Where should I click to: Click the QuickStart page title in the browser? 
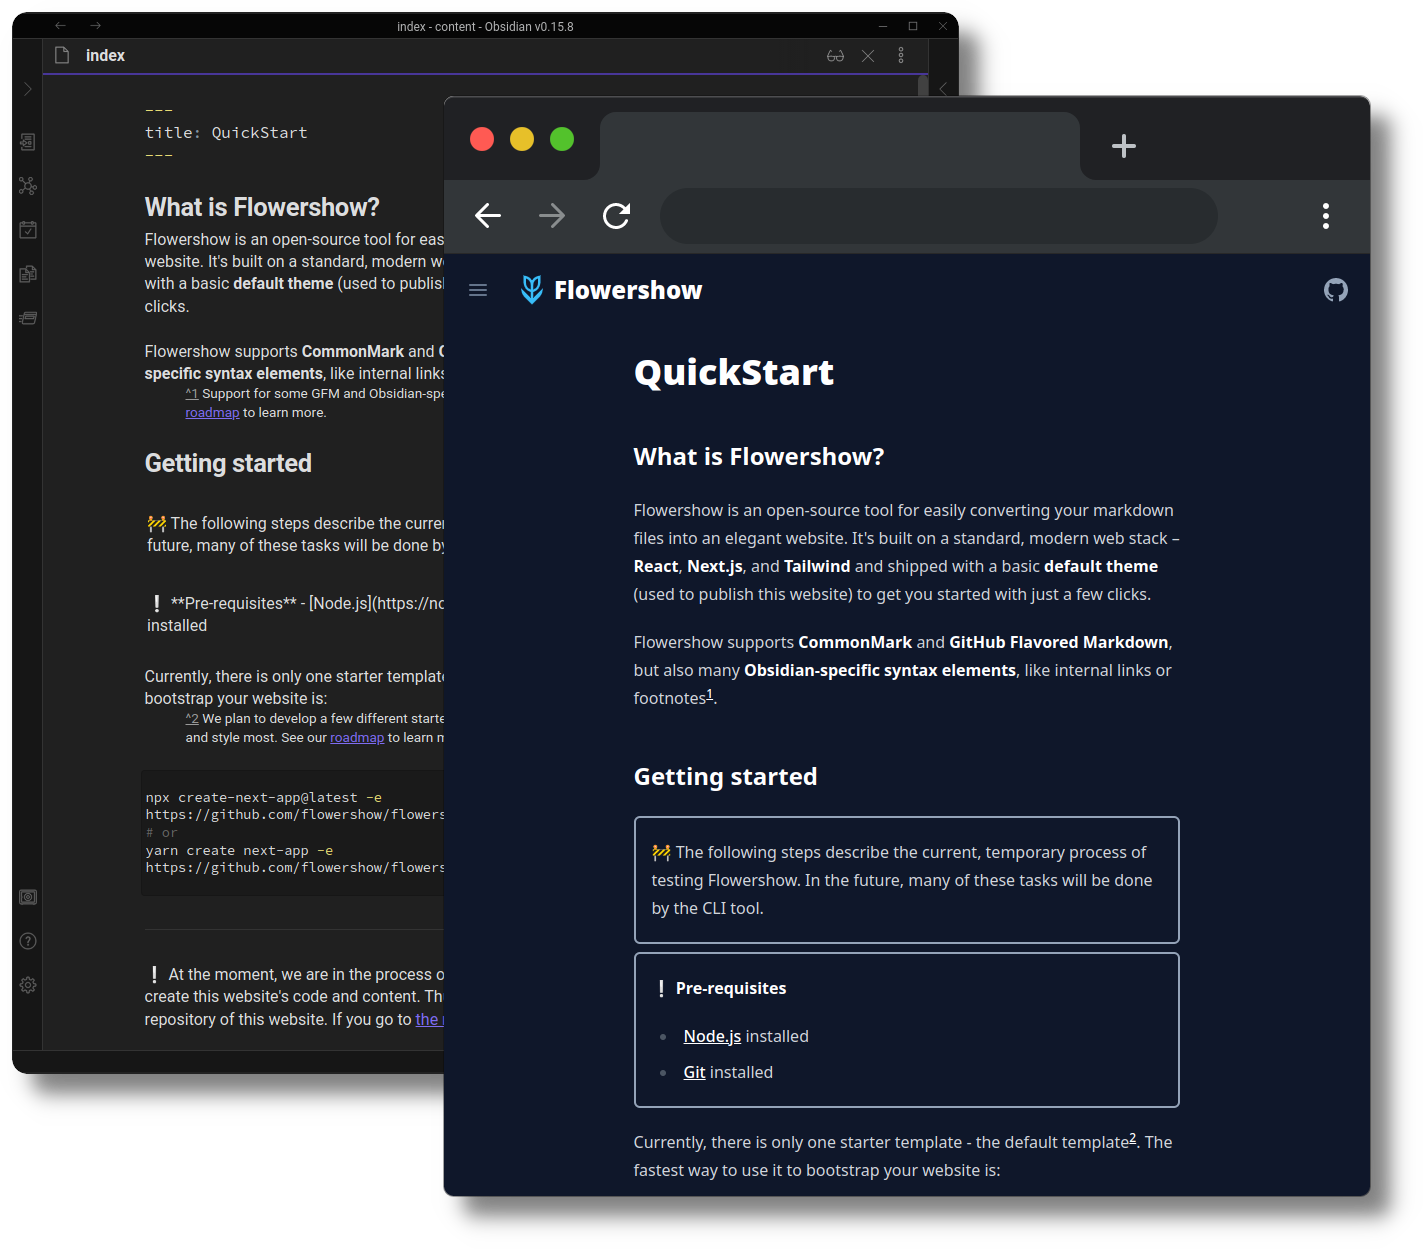click(x=734, y=372)
